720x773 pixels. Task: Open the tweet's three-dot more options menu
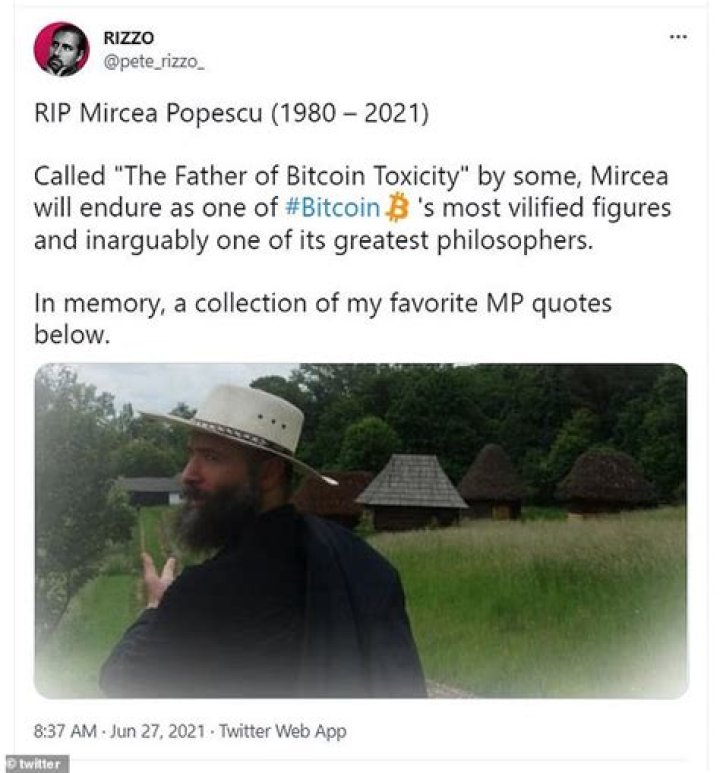(x=678, y=37)
